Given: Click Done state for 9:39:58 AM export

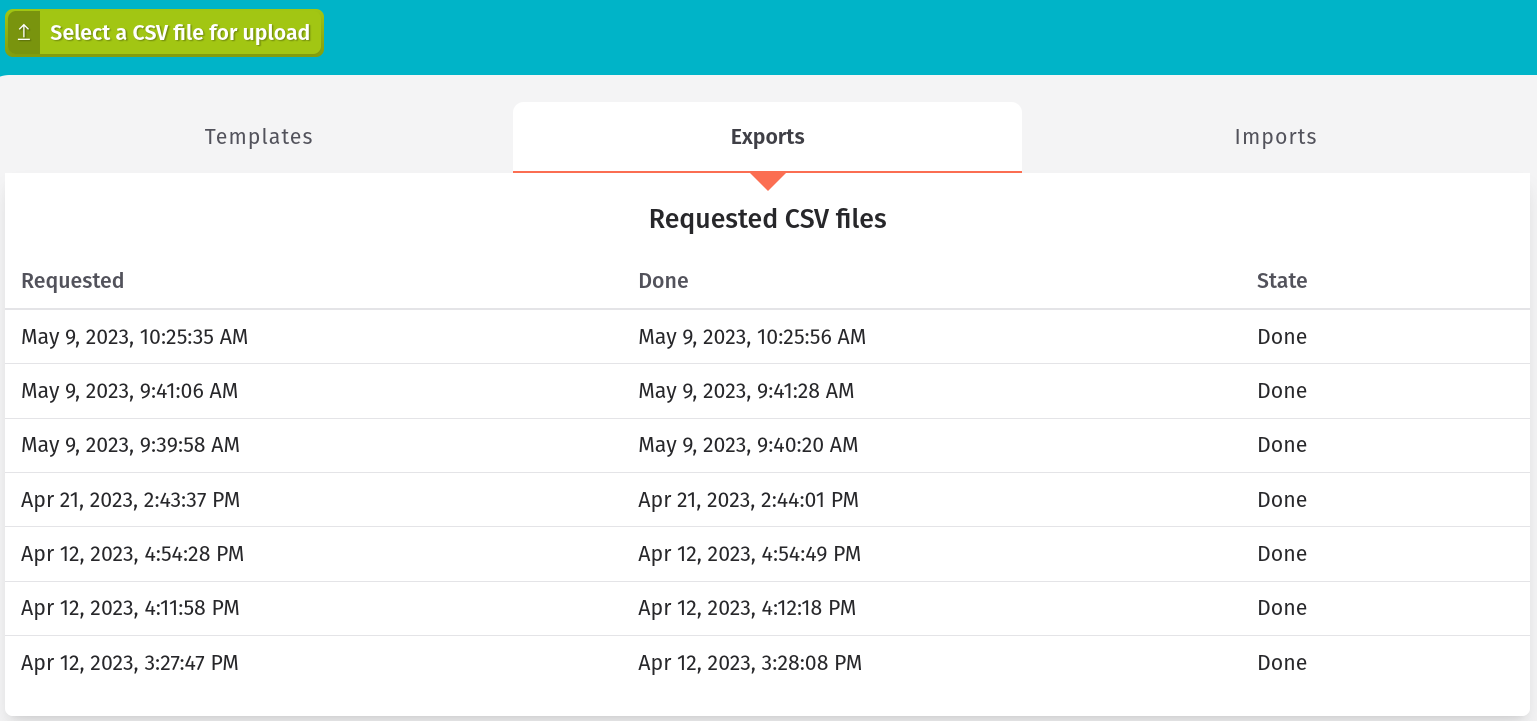Looking at the screenshot, I should [x=1282, y=445].
